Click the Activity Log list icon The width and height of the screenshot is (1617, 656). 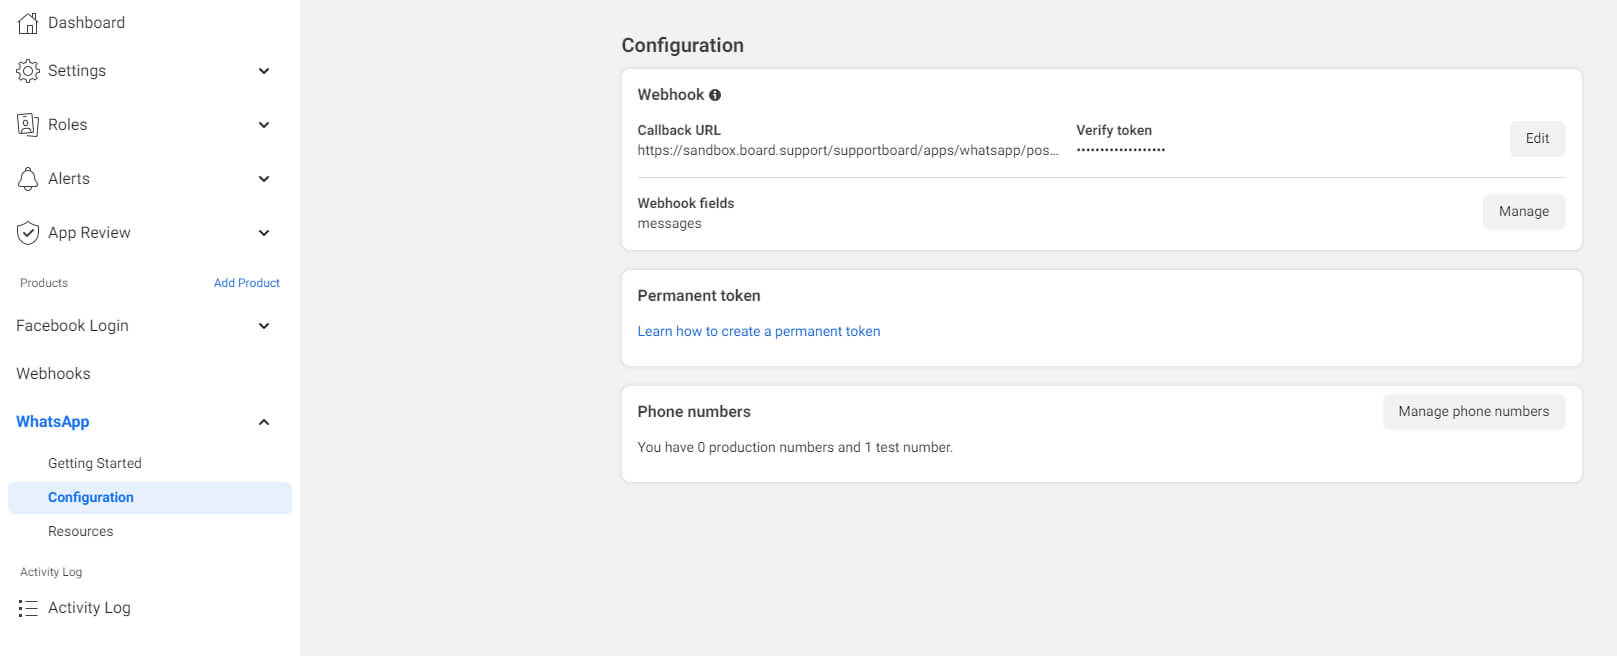coord(28,608)
